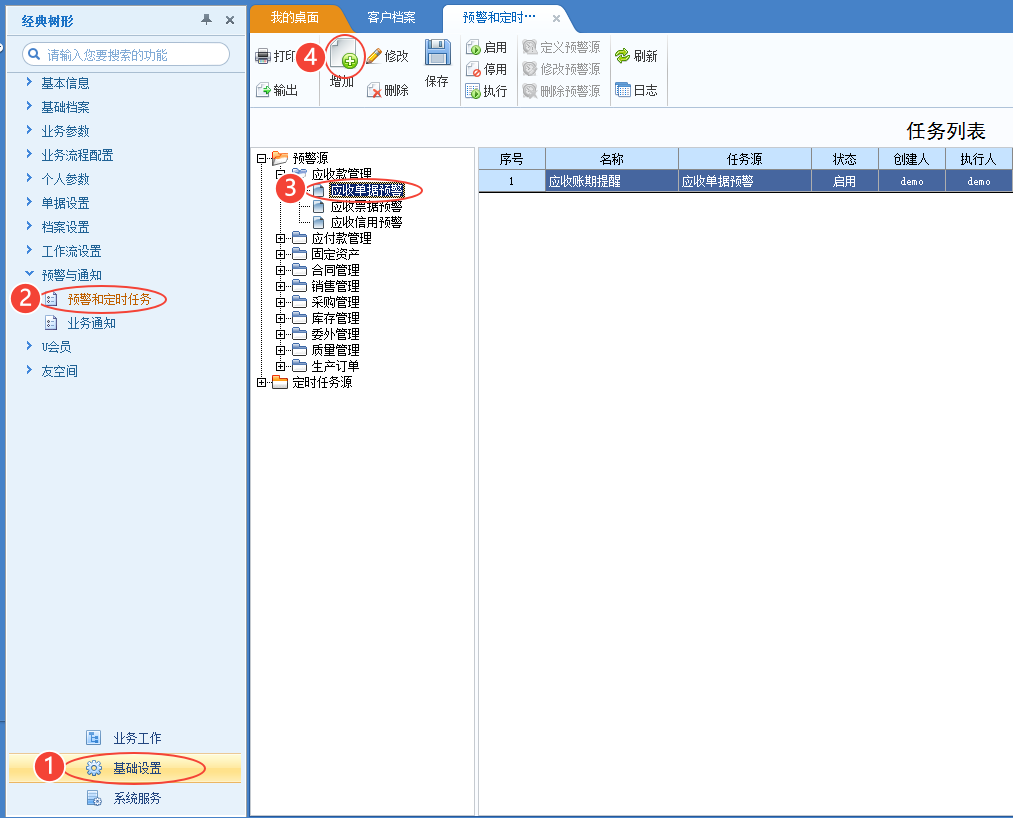Click the 启用 enable toolbar icon
The height and width of the screenshot is (818, 1013).
(x=473, y=47)
